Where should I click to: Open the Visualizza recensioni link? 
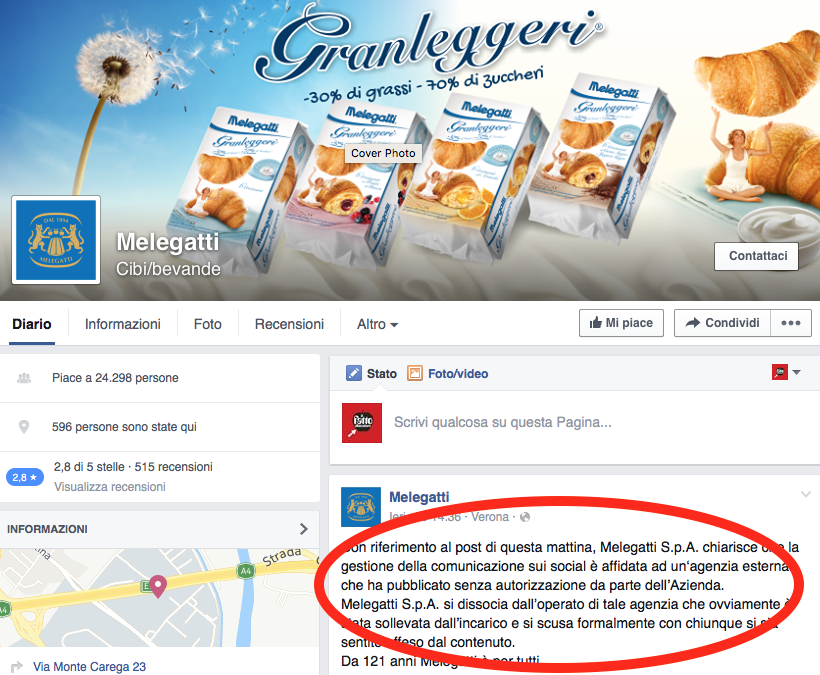click(110, 487)
